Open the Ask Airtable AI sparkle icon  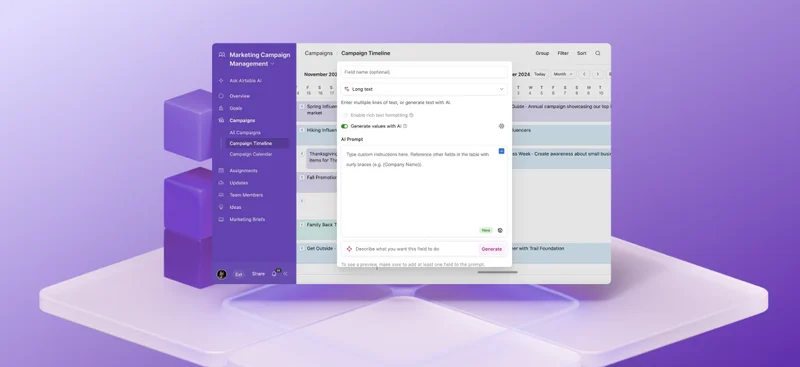221,81
